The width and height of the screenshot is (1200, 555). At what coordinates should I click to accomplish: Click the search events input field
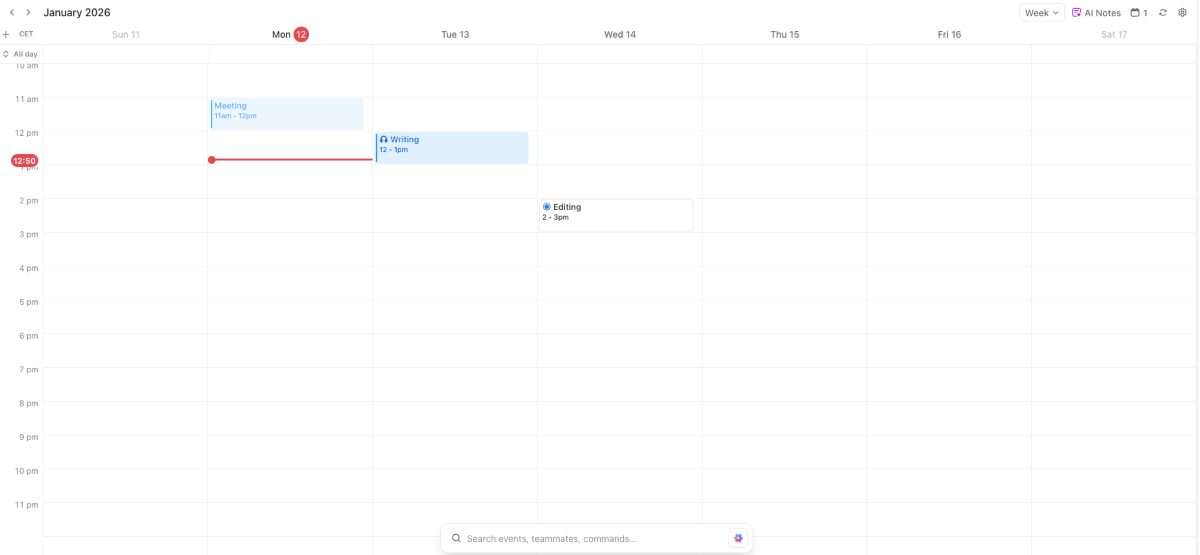596,538
